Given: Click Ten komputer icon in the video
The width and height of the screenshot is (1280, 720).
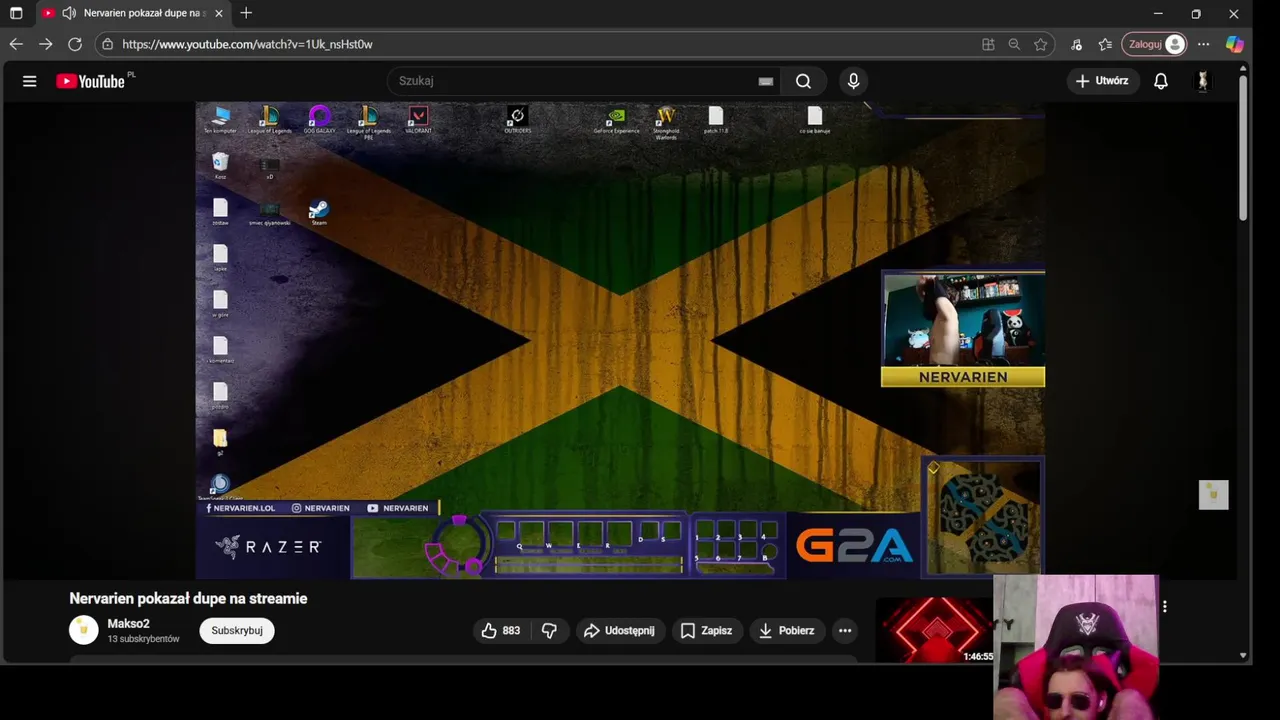Looking at the screenshot, I should click(x=220, y=120).
